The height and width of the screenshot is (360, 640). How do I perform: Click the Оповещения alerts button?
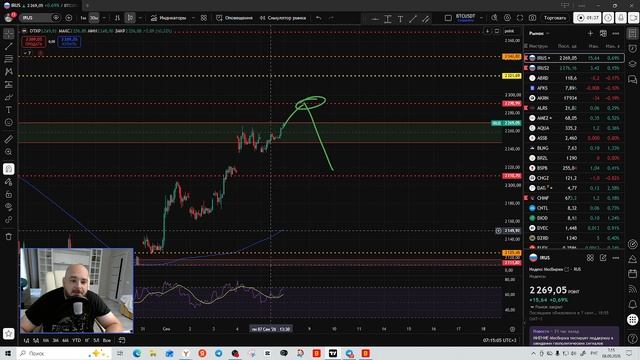(x=234, y=18)
